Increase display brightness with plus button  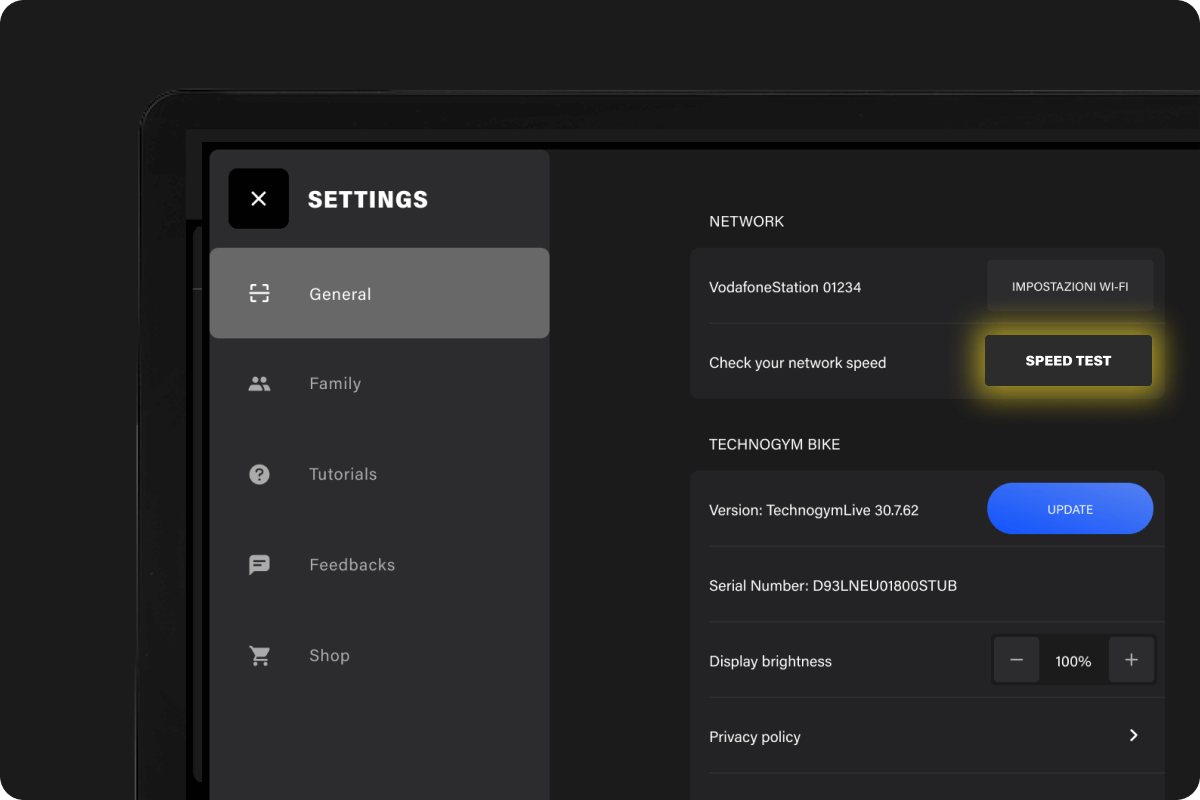coord(1131,660)
